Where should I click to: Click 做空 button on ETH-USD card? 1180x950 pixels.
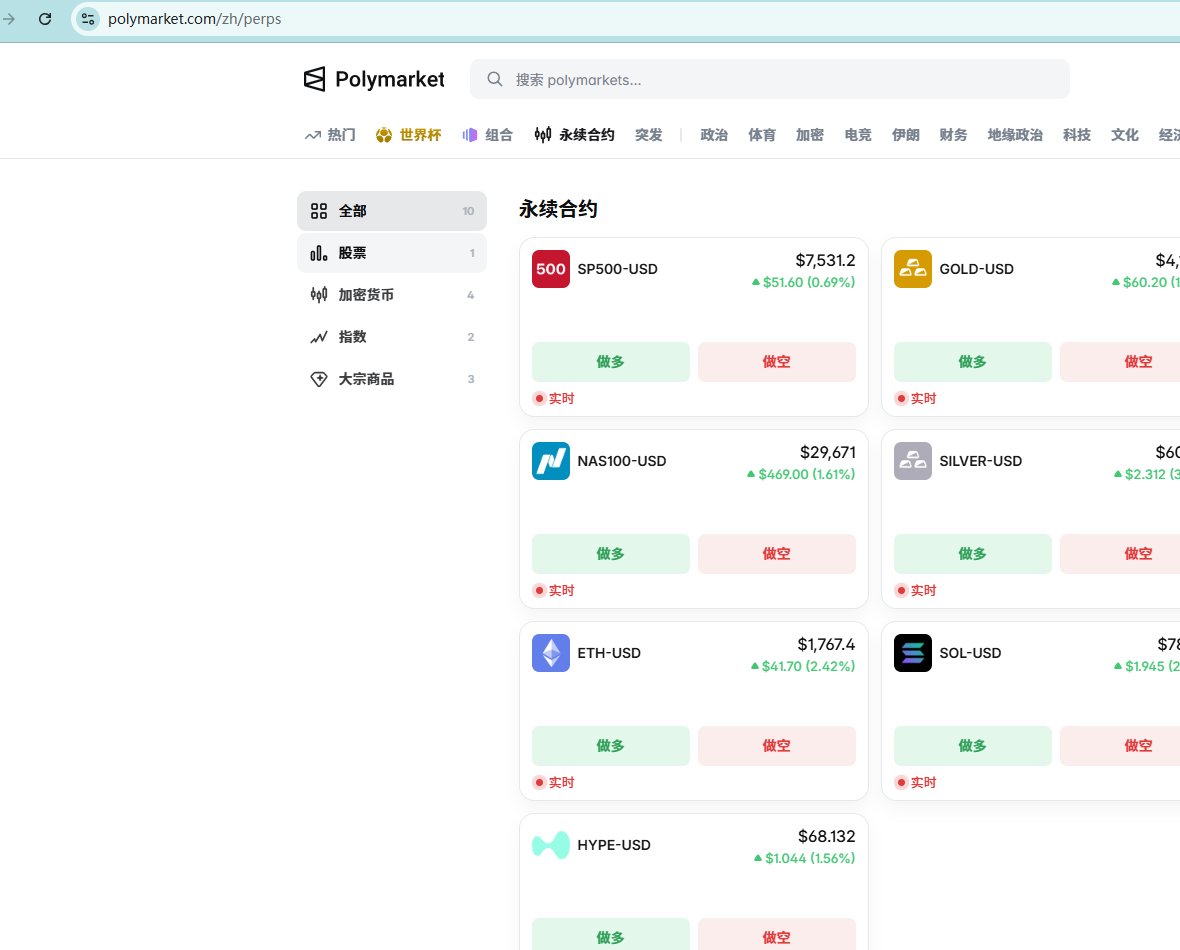click(x=777, y=745)
